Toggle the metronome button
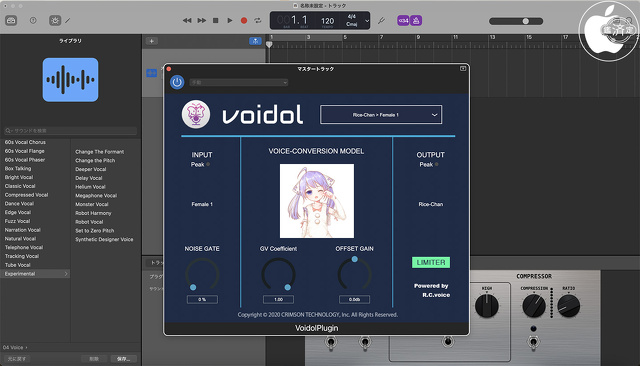Viewport: 640px width, 366px height. (416, 20)
